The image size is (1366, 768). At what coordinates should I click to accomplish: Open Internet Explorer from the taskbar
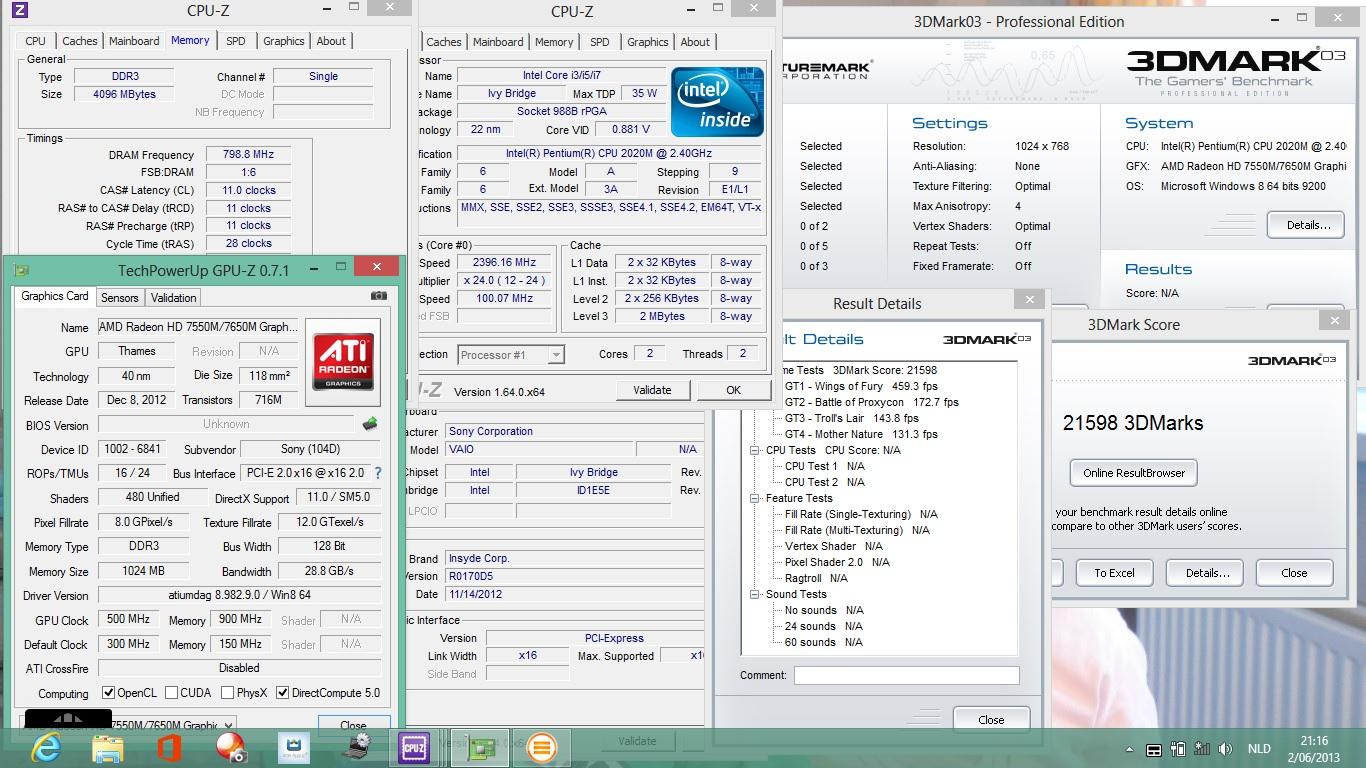tap(46, 747)
